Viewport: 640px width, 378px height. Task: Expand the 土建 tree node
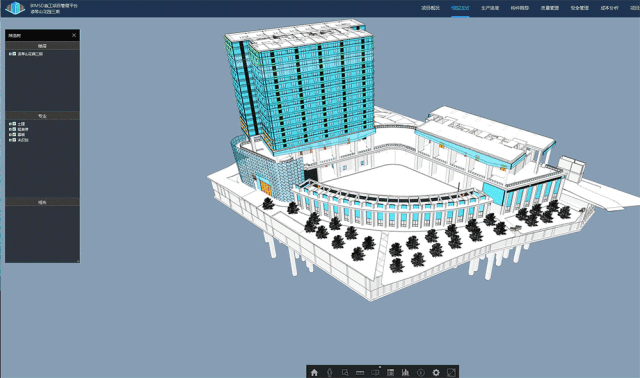(10, 124)
